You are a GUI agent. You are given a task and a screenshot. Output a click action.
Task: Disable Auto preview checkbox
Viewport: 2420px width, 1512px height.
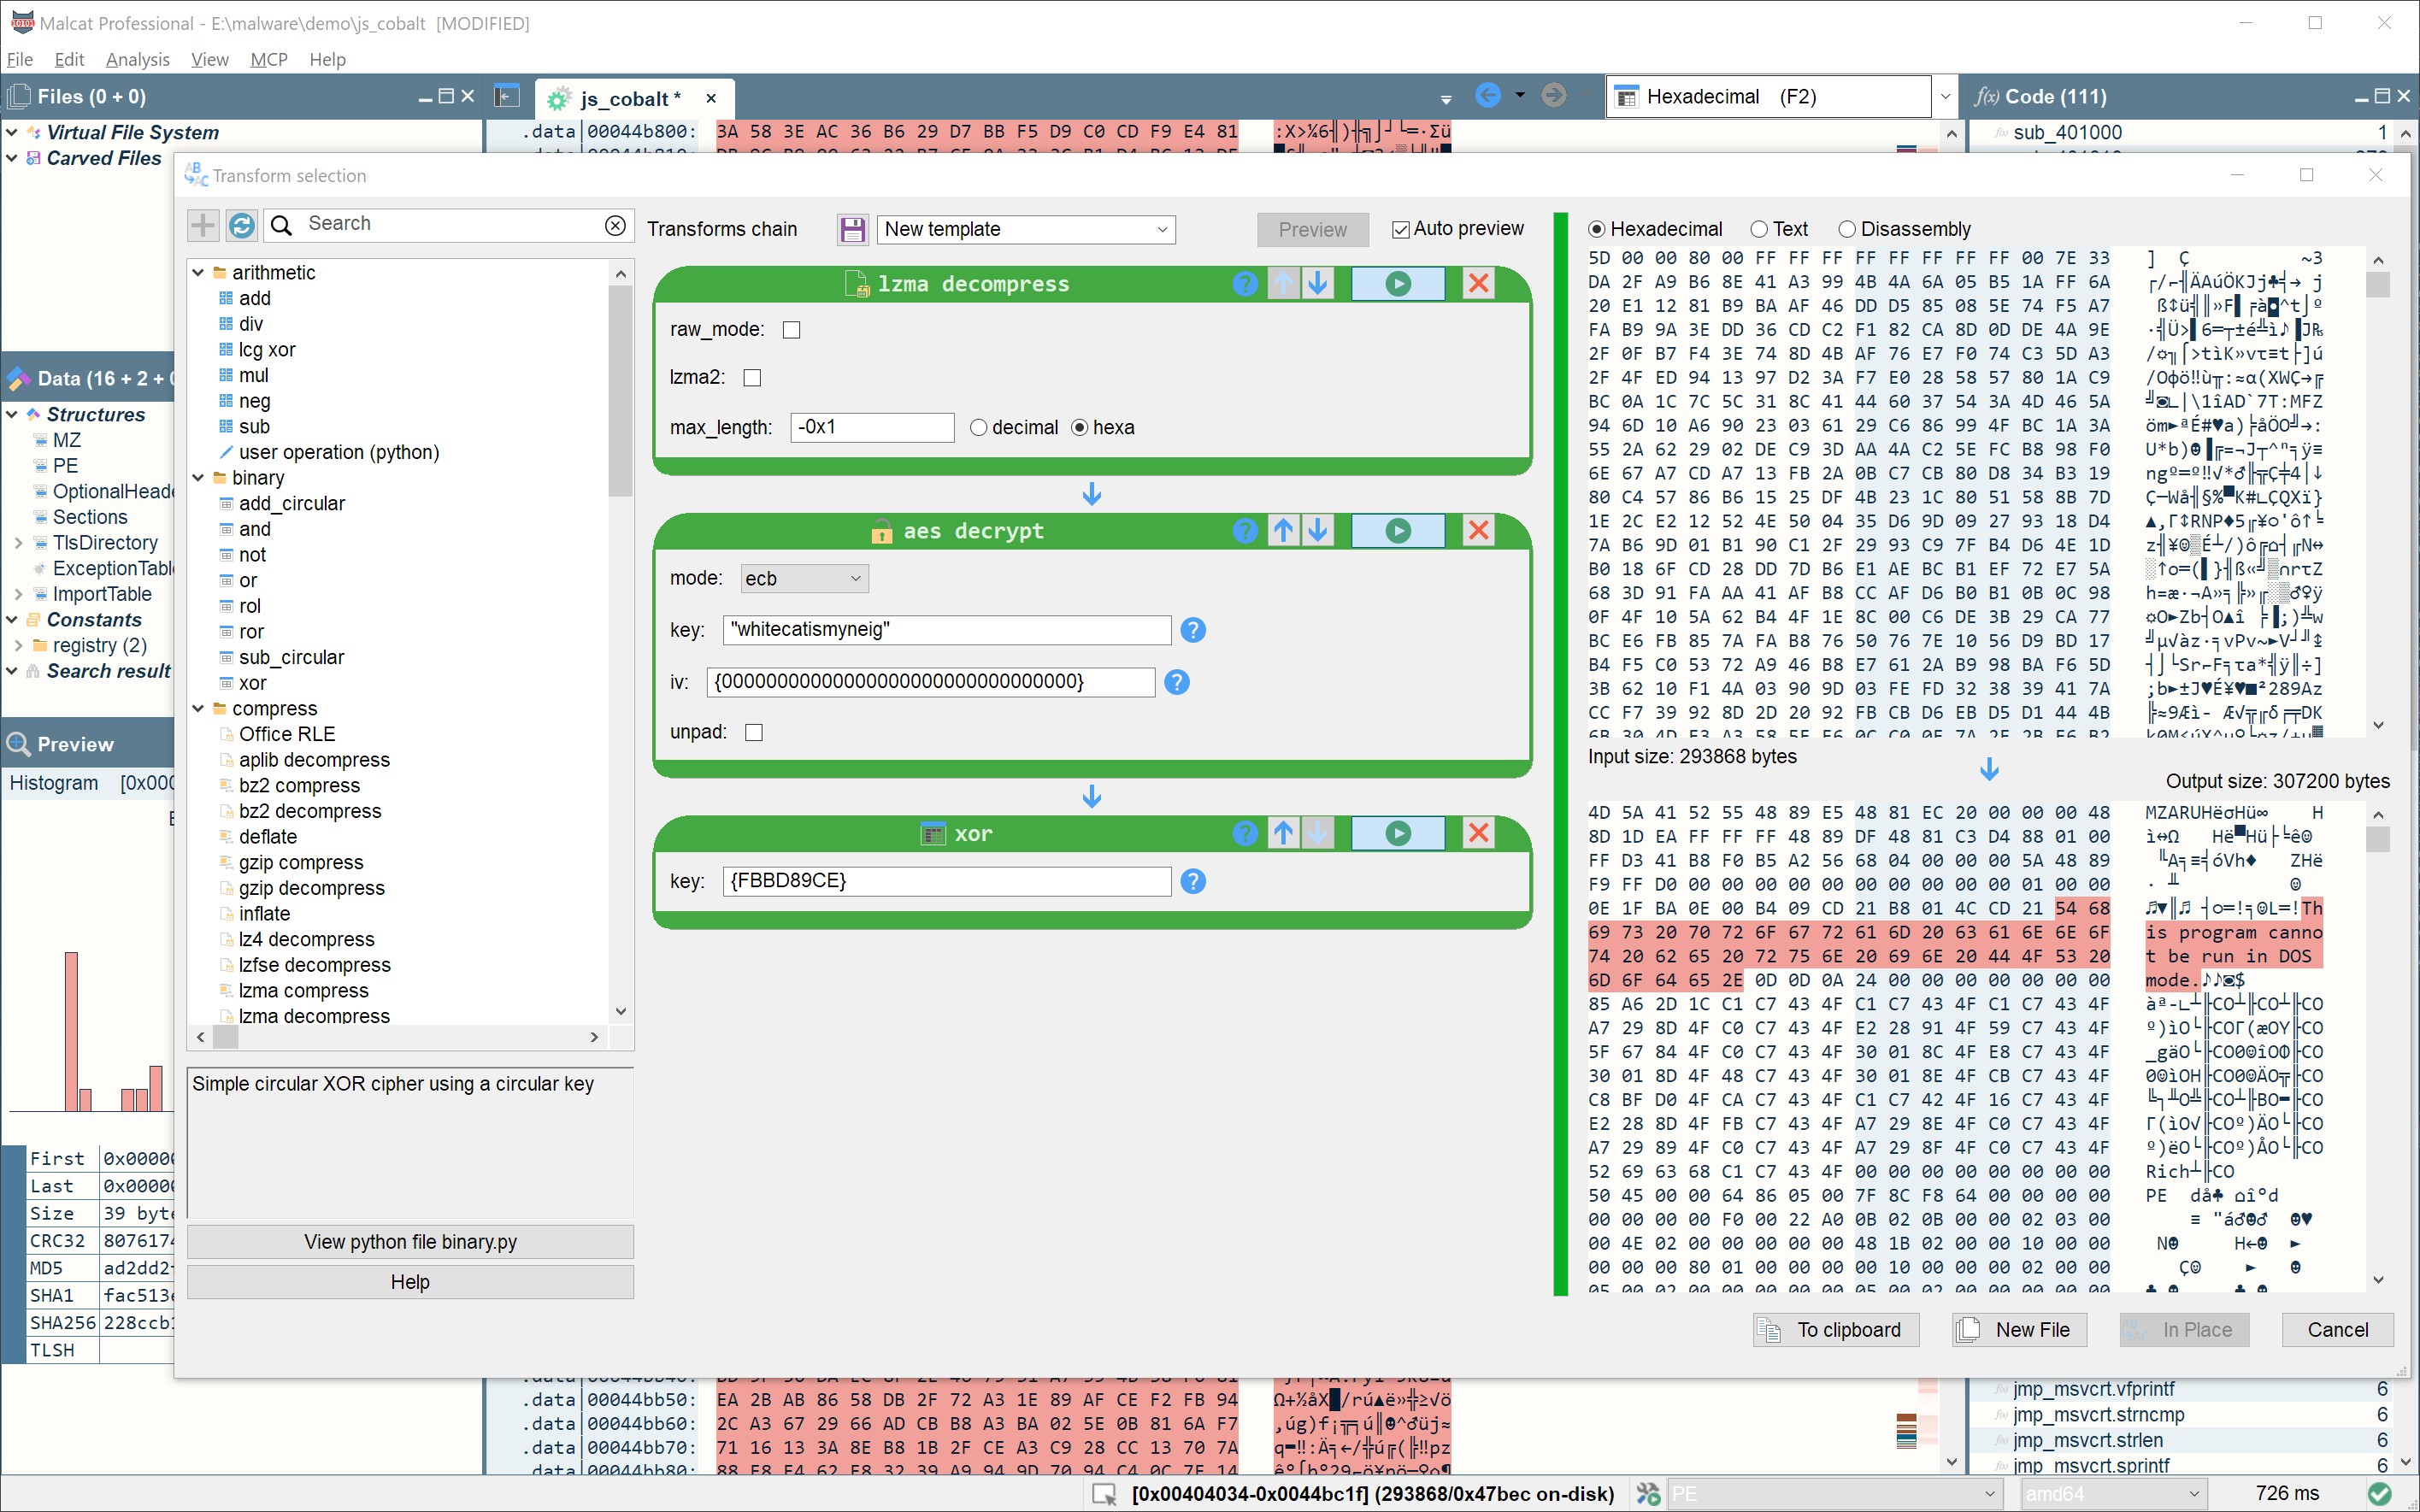point(1401,230)
